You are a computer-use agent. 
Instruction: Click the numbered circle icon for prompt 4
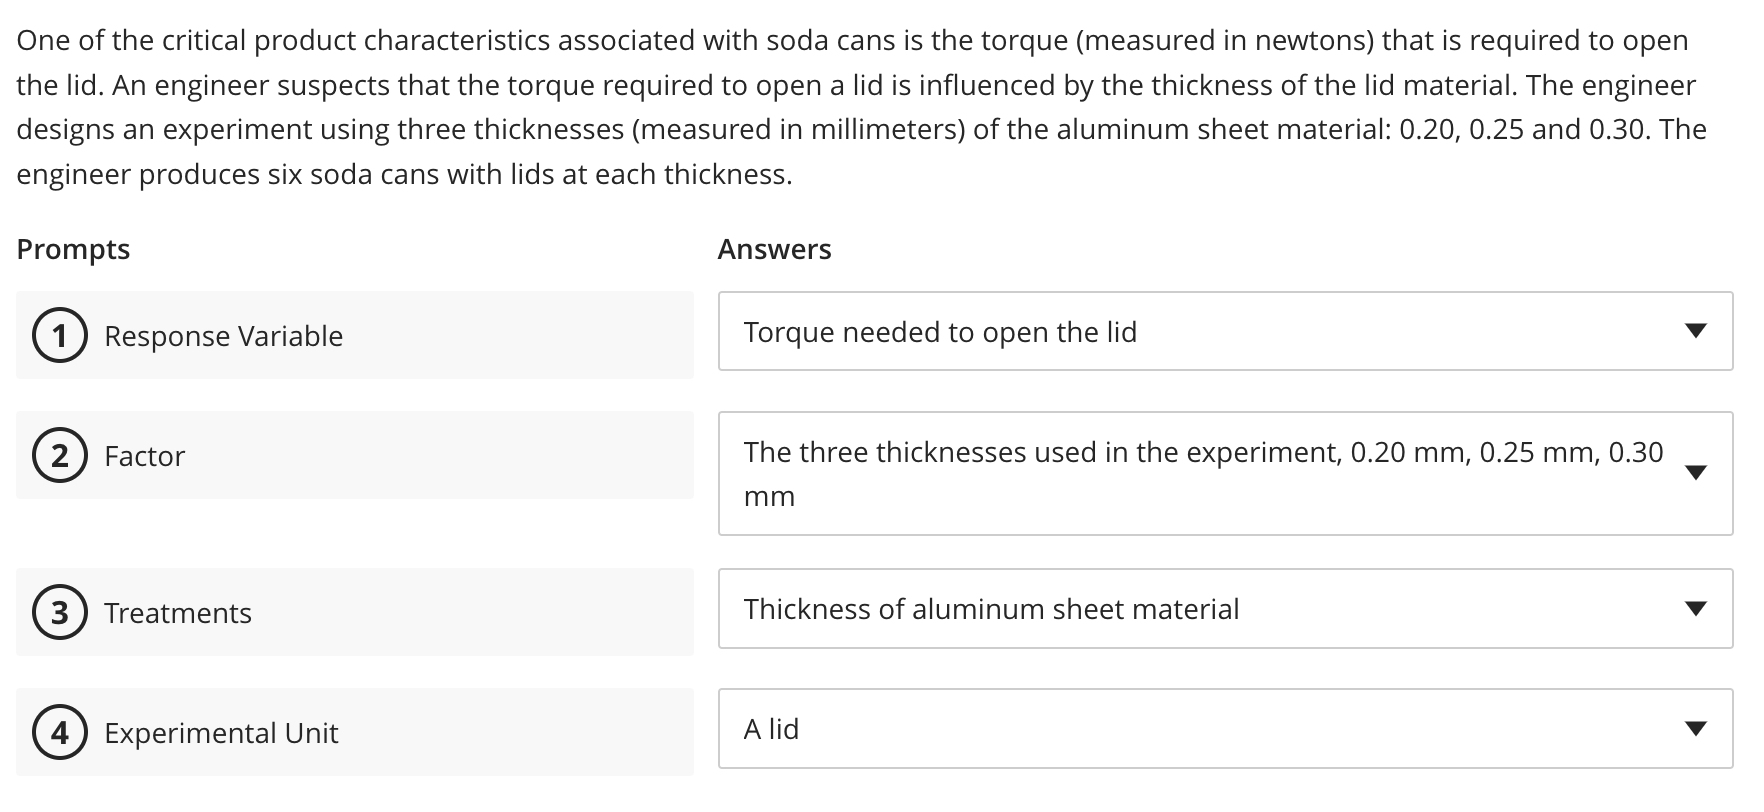(x=60, y=733)
